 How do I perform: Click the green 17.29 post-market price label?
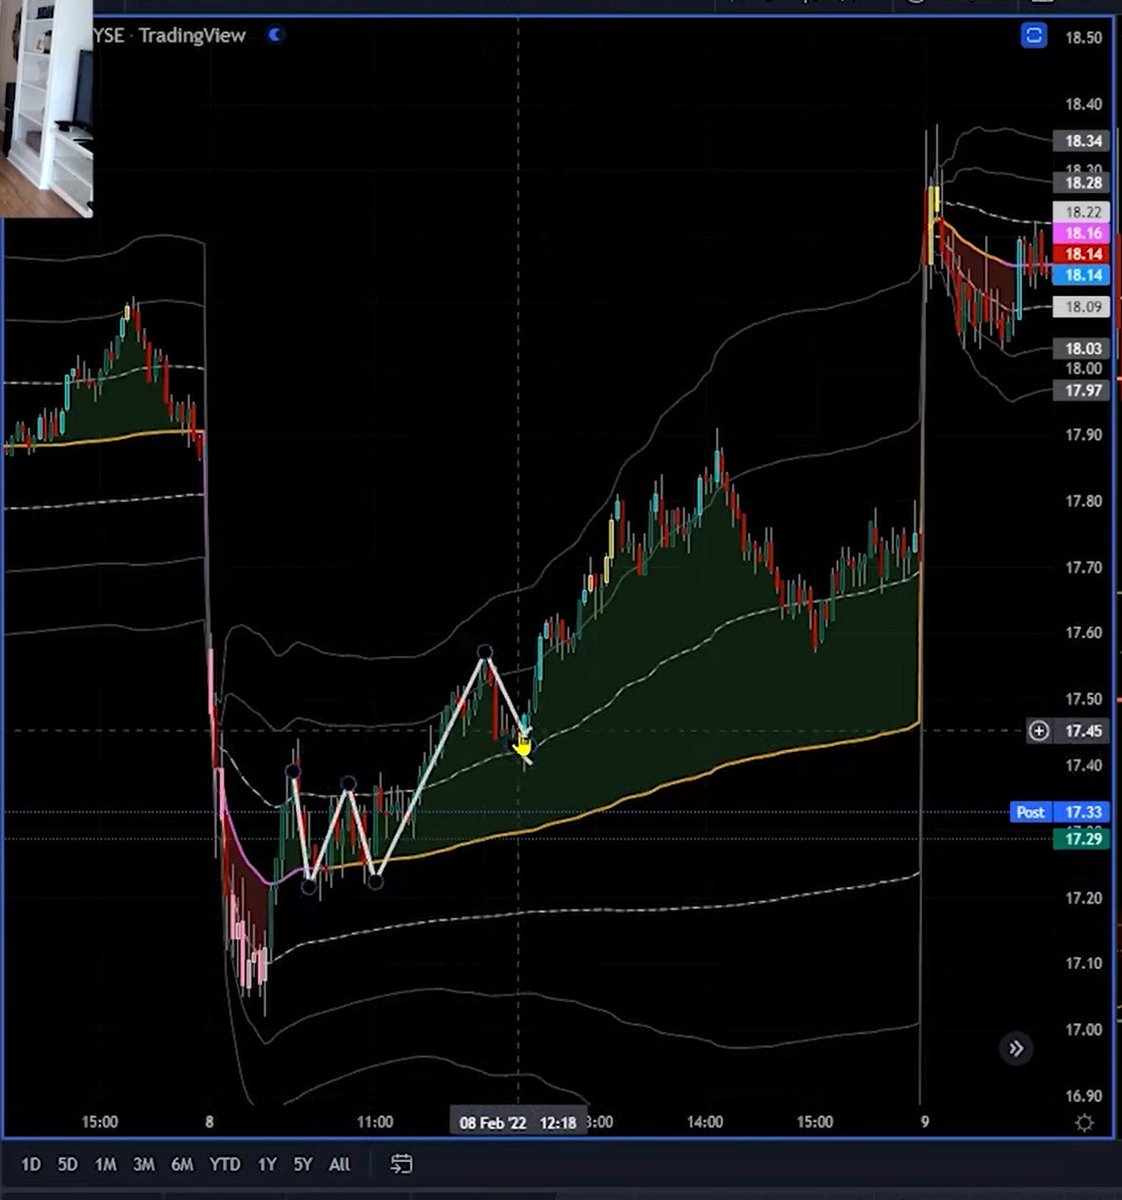pos(1082,839)
